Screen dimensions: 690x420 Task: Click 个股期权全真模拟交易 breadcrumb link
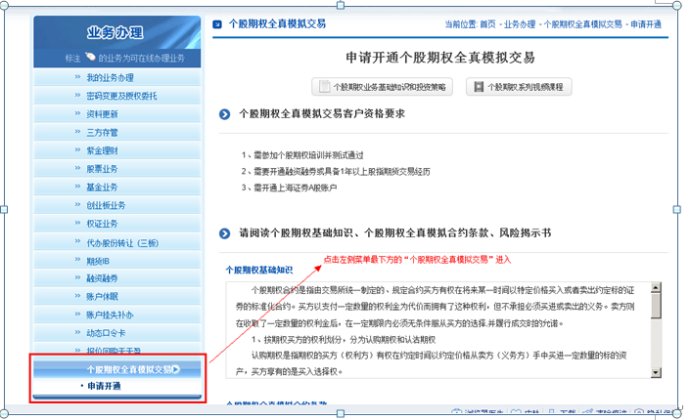(583, 25)
